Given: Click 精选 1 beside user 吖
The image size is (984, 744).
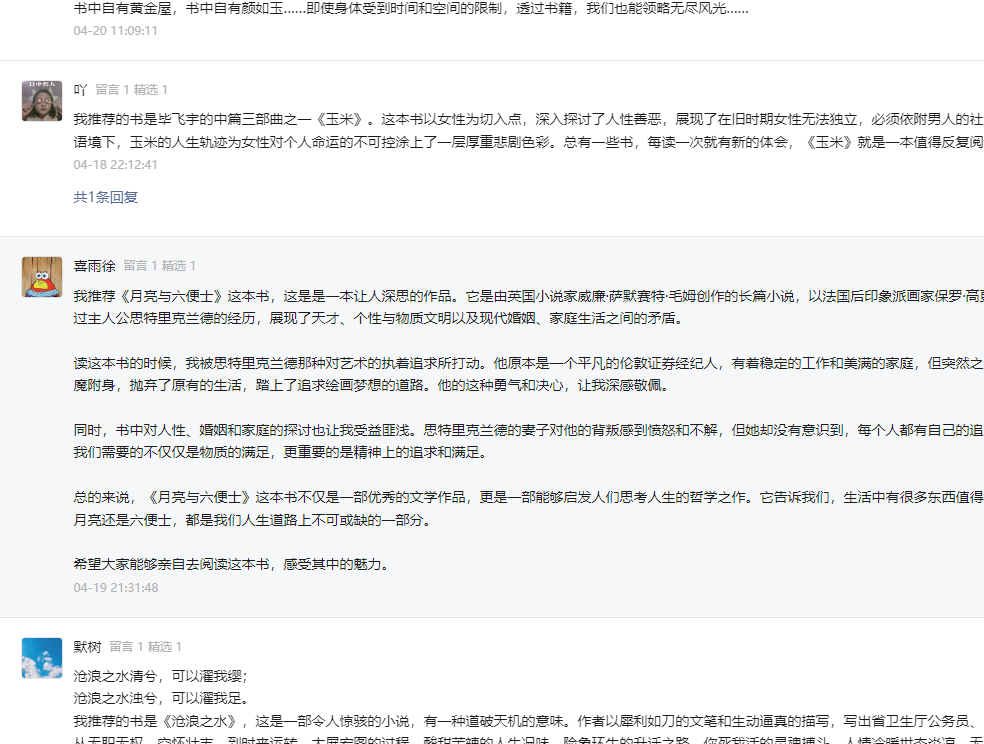Looking at the screenshot, I should 151,90.
